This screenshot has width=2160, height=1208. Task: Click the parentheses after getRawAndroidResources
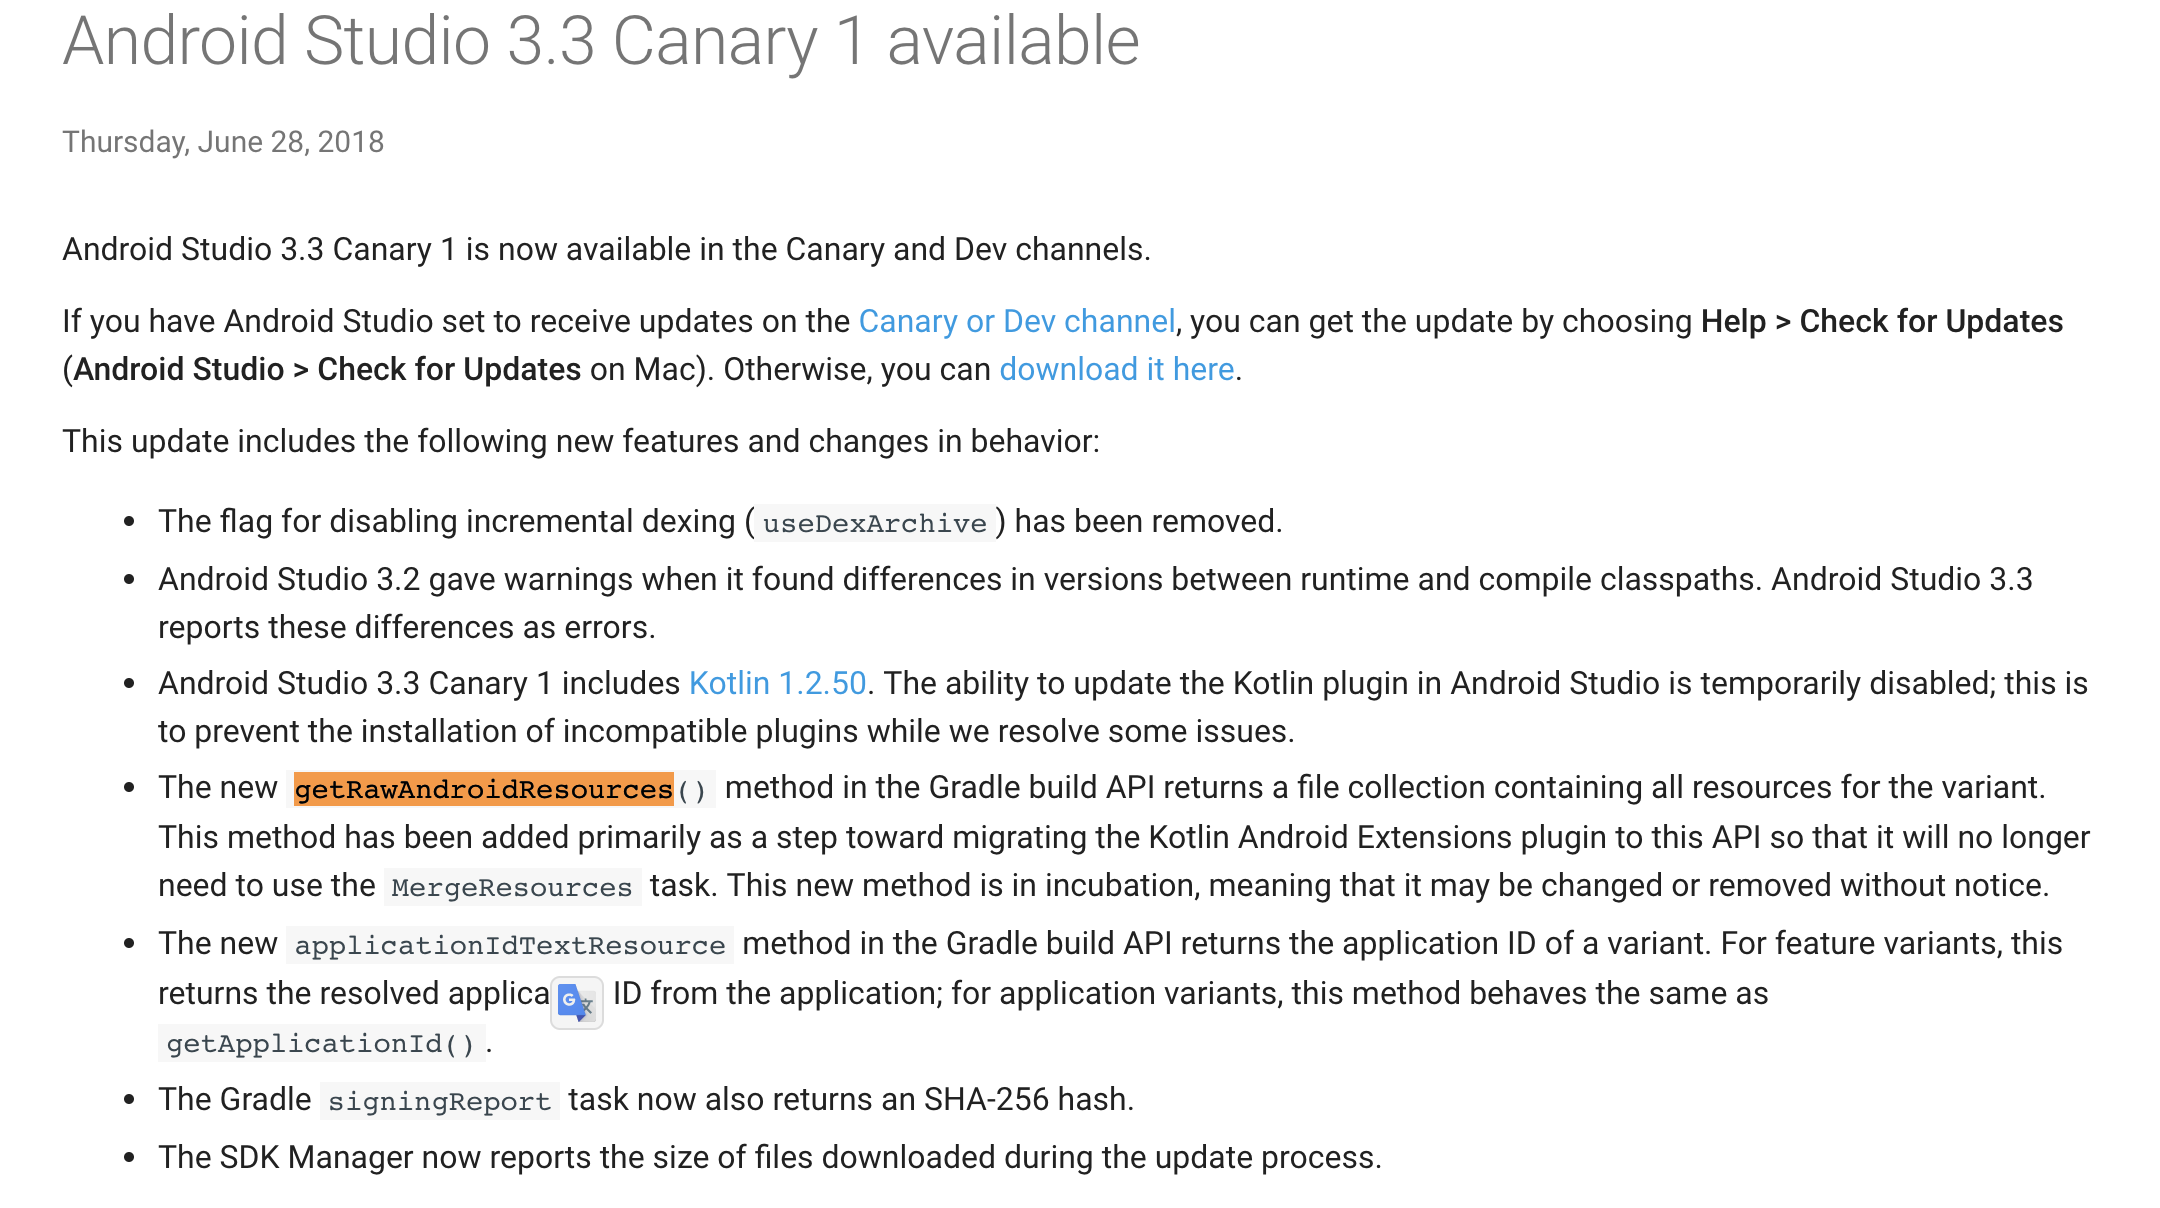click(x=692, y=790)
